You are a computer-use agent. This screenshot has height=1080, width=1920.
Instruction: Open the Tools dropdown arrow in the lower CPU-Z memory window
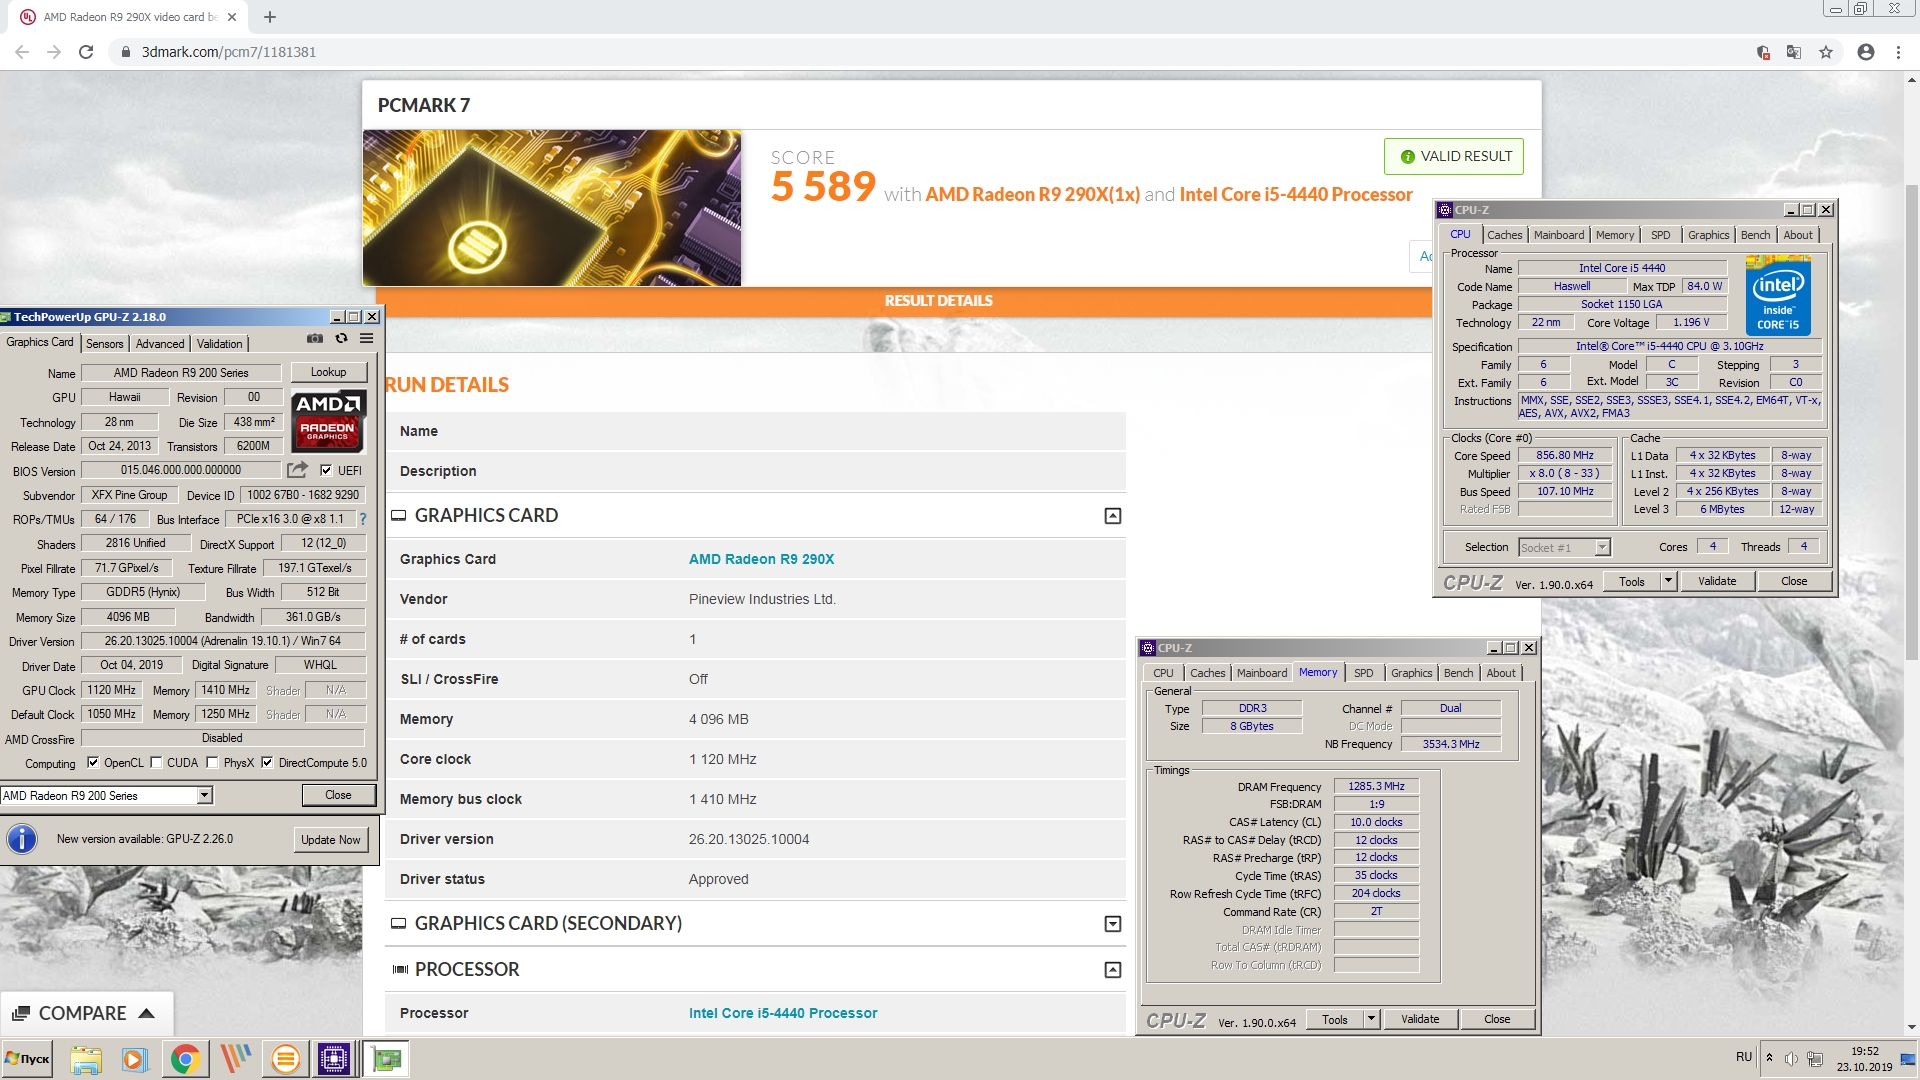tap(1371, 1020)
